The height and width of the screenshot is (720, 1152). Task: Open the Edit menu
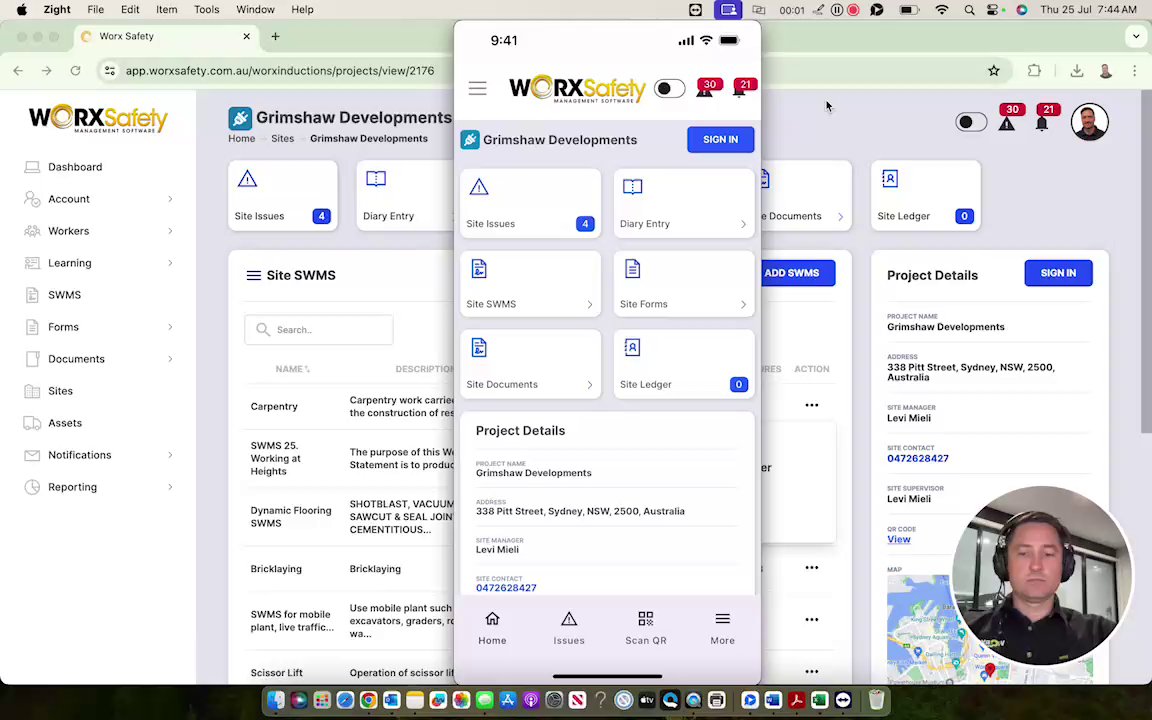(130, 10)
